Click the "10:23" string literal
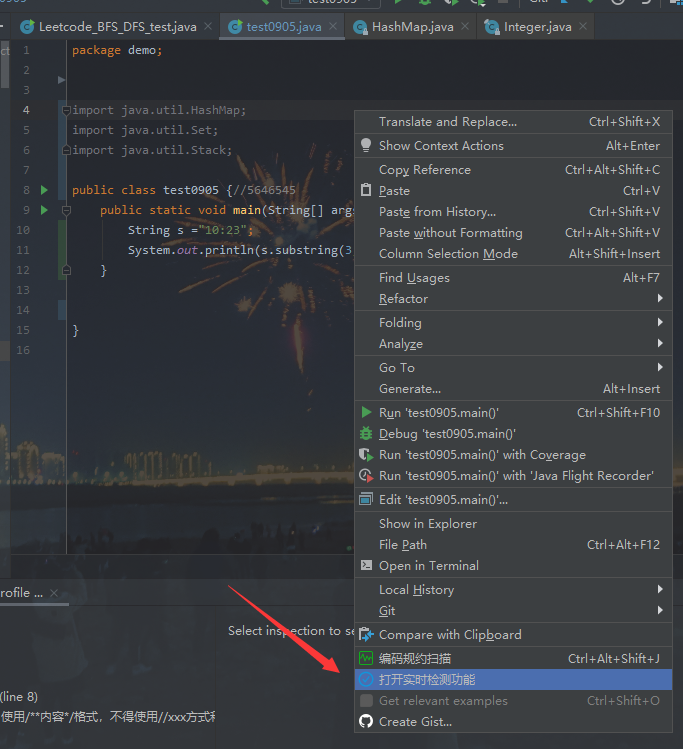Screen dimensions: 683x749 [223, 230]
